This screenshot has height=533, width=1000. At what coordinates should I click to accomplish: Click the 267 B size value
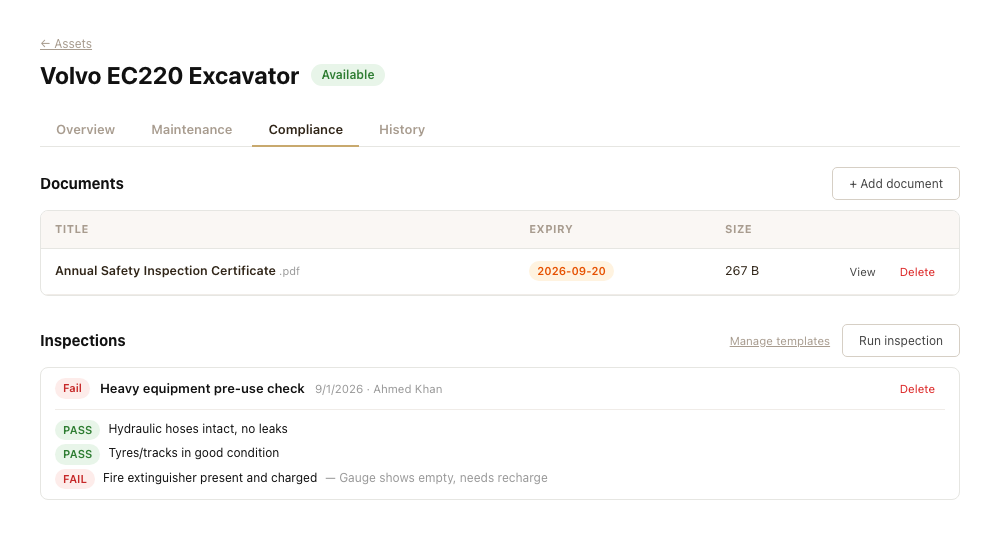point(742,271)
